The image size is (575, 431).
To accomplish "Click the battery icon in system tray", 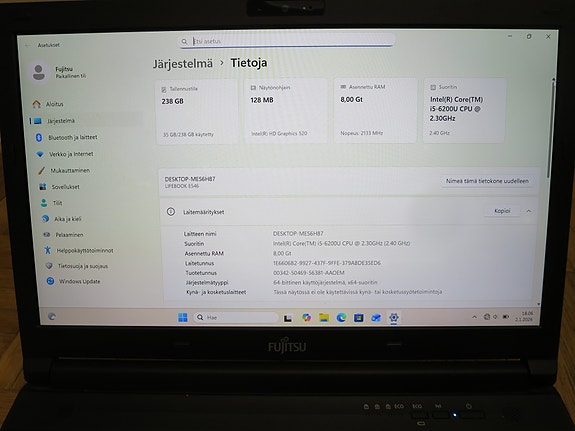I will tap(506, 317).
